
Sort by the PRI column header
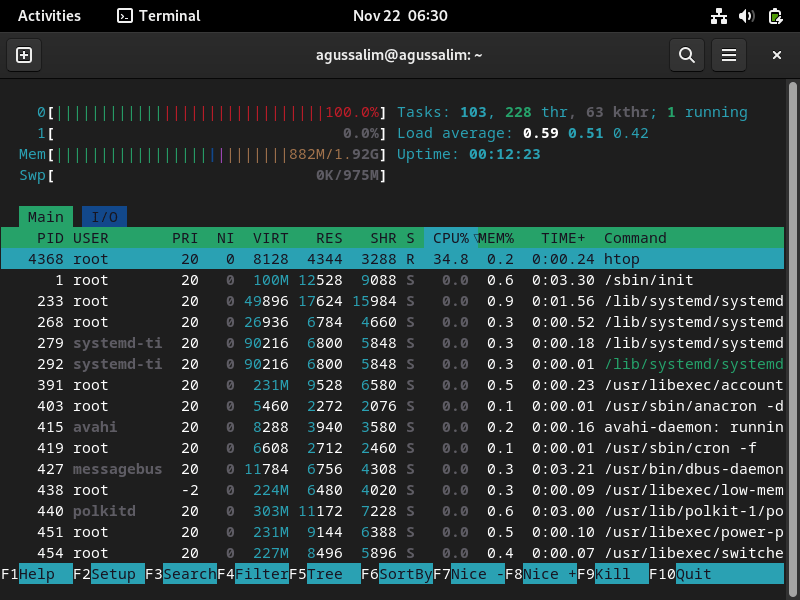185,238
